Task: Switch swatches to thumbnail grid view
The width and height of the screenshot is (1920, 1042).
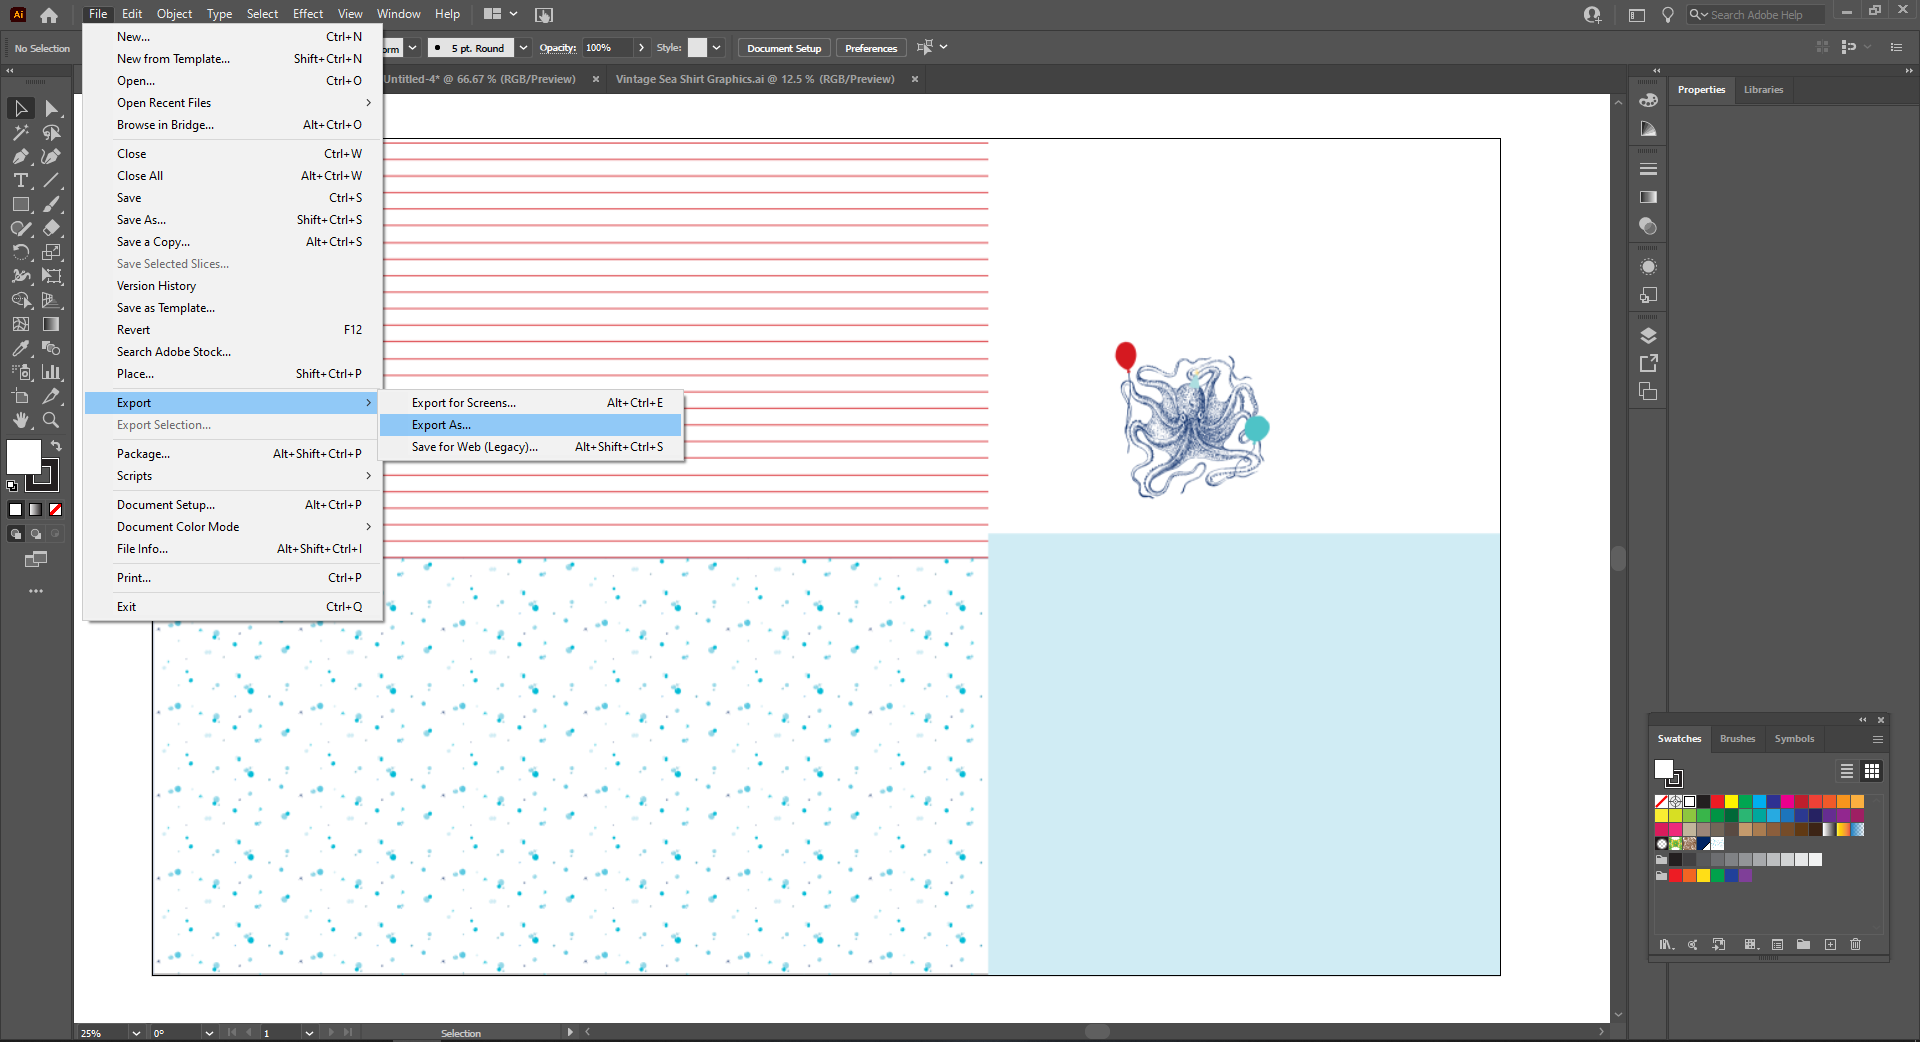Action: pyautogui.click(x=1872, y=771)
